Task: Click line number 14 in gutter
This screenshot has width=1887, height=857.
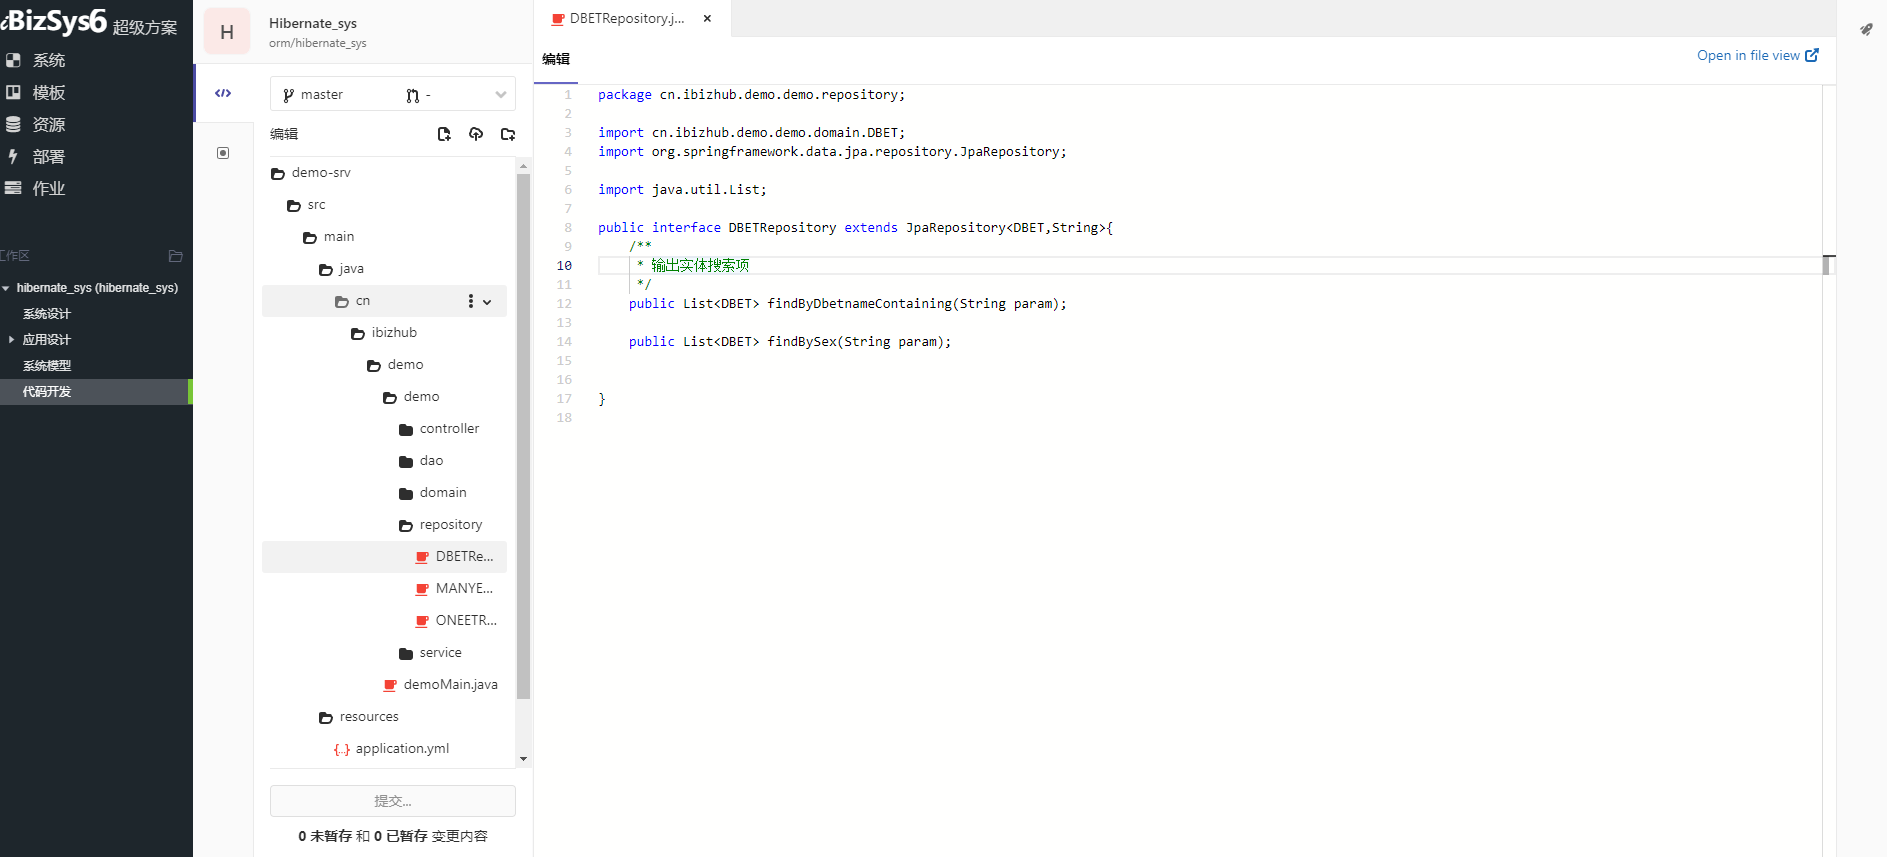Action: (564, 342)
